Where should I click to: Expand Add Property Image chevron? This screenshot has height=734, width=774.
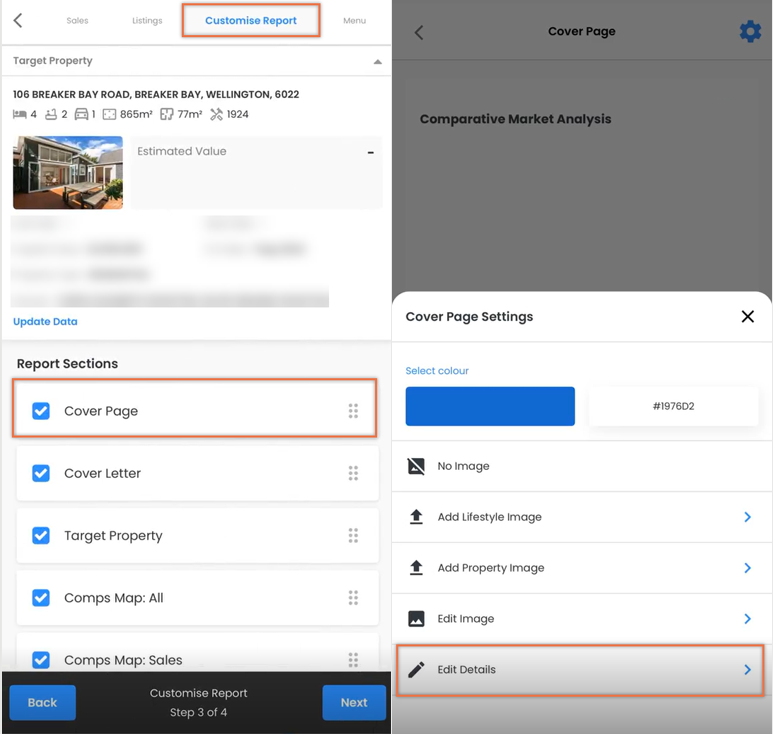pyautogui.click(x=747, y=568)
